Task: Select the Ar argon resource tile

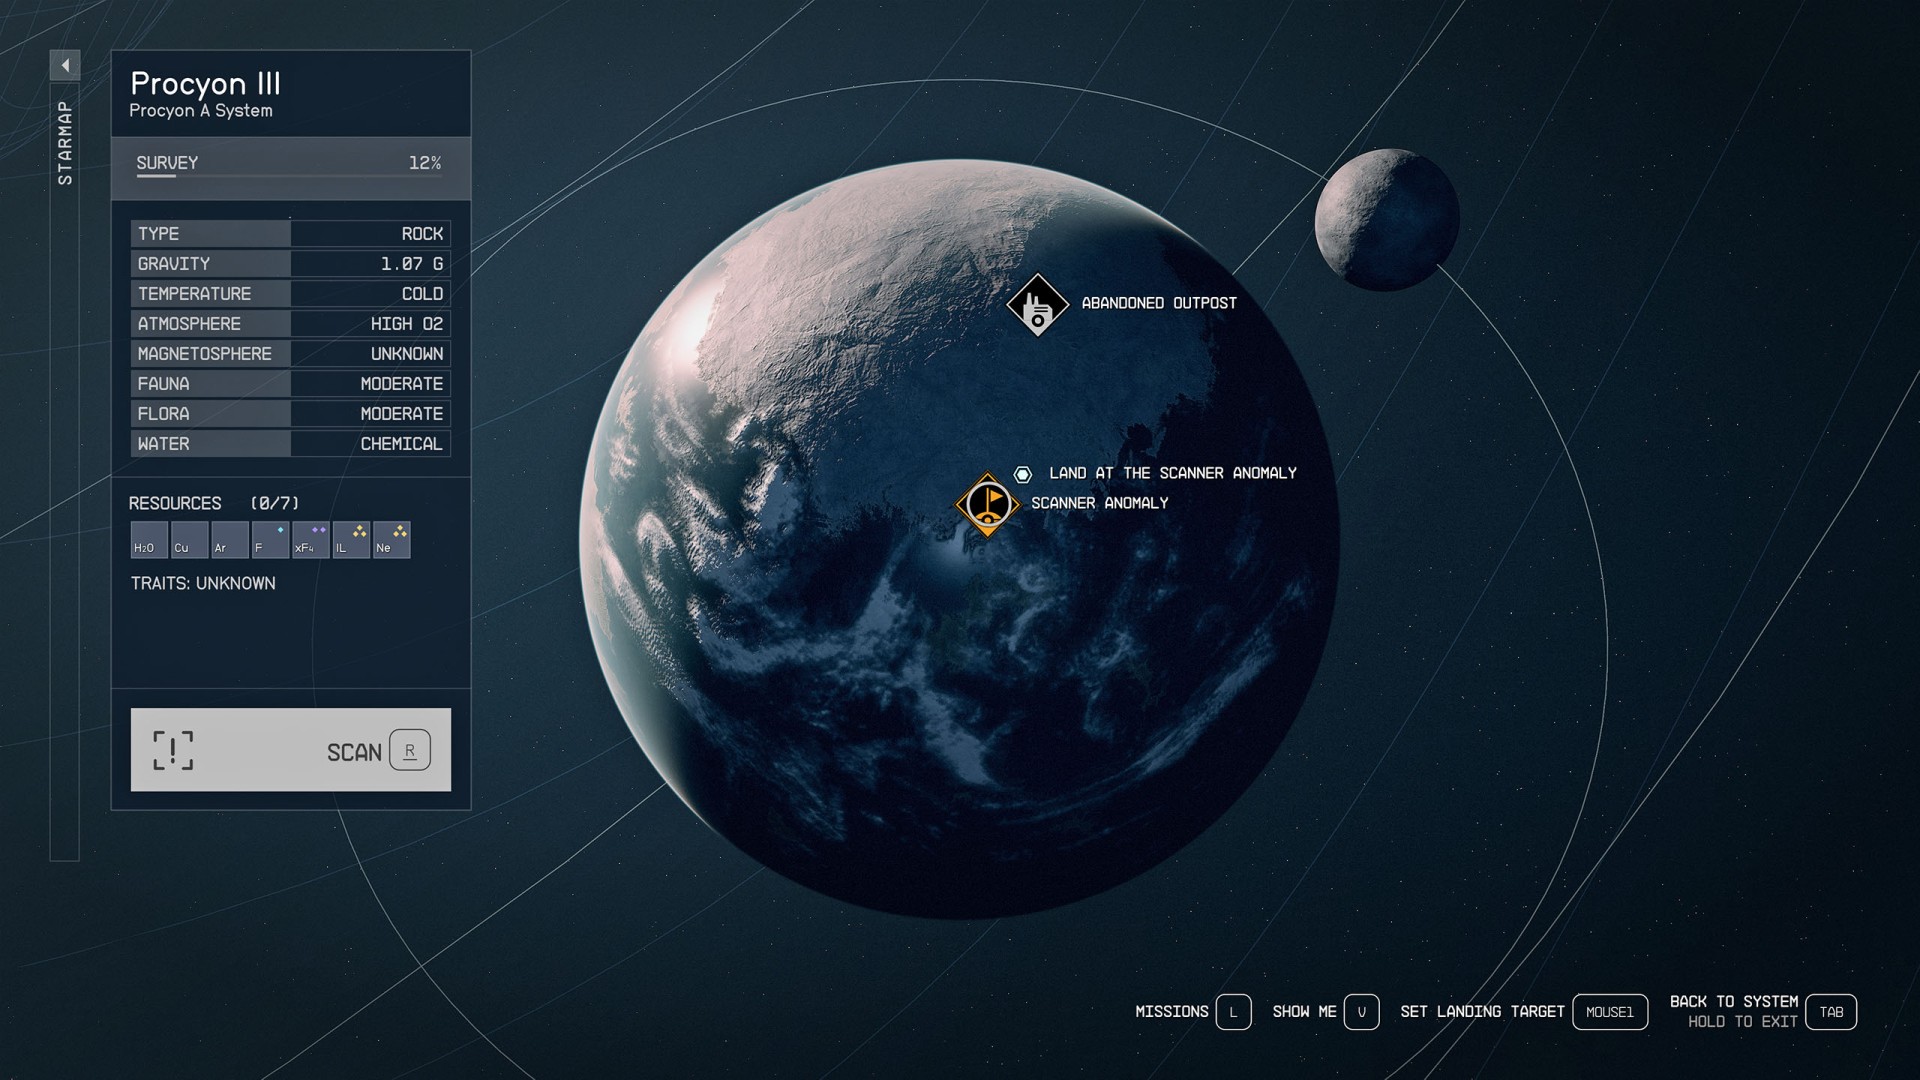Action: pyautogui.click(x=229, y=540)
